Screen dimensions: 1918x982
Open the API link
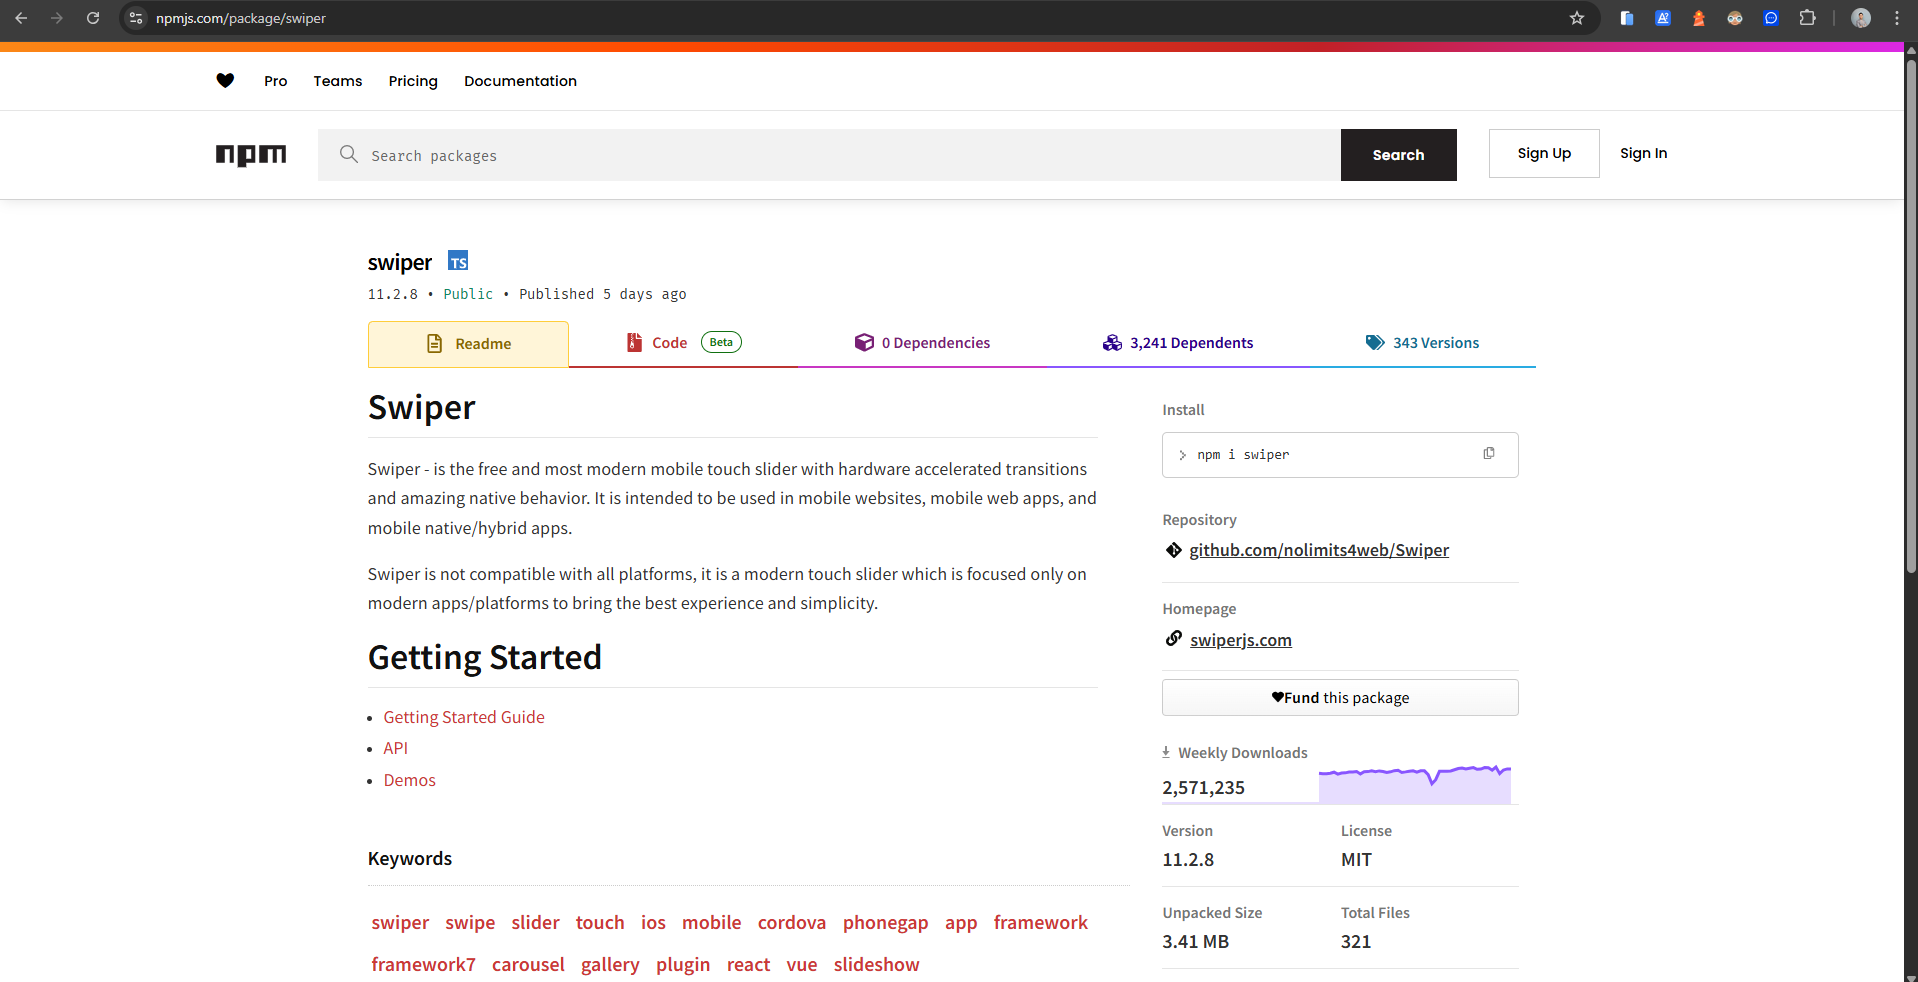coord(396,748)
